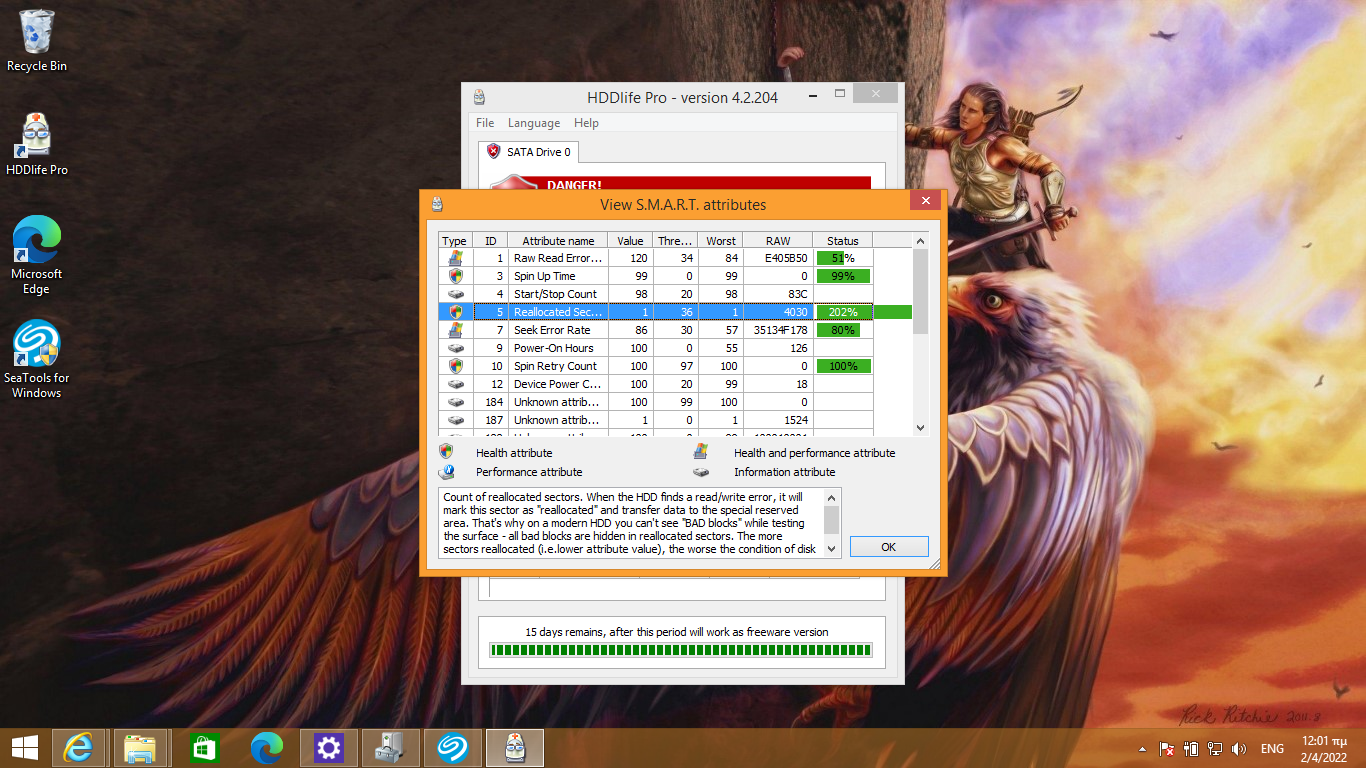Click HDDlife Pro taskbar icon

(x=515, y=747)
